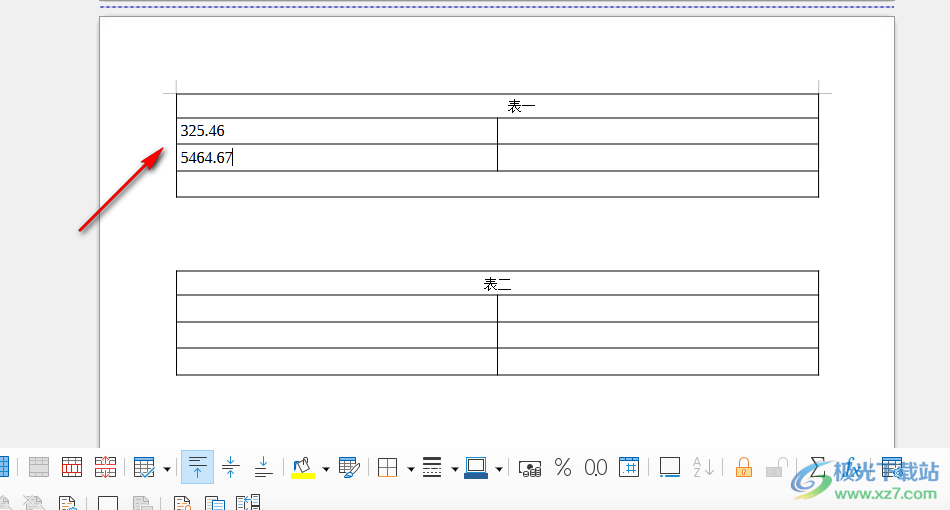The height and width of the screenshot is (510, 950).
Task: Toggle Align Bottom cell alignment
Action: click(264, 468)
